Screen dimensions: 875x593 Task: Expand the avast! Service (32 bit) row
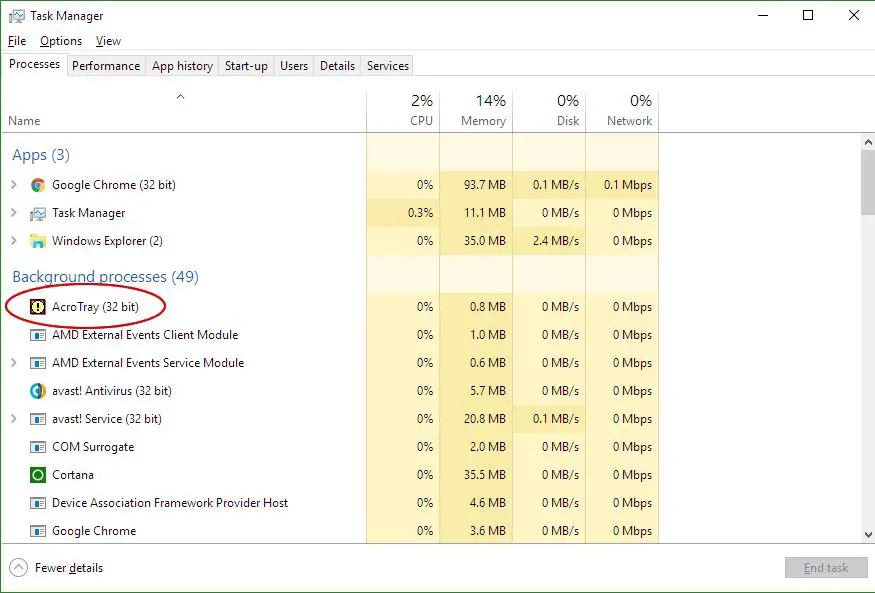[x=14, y=418]
